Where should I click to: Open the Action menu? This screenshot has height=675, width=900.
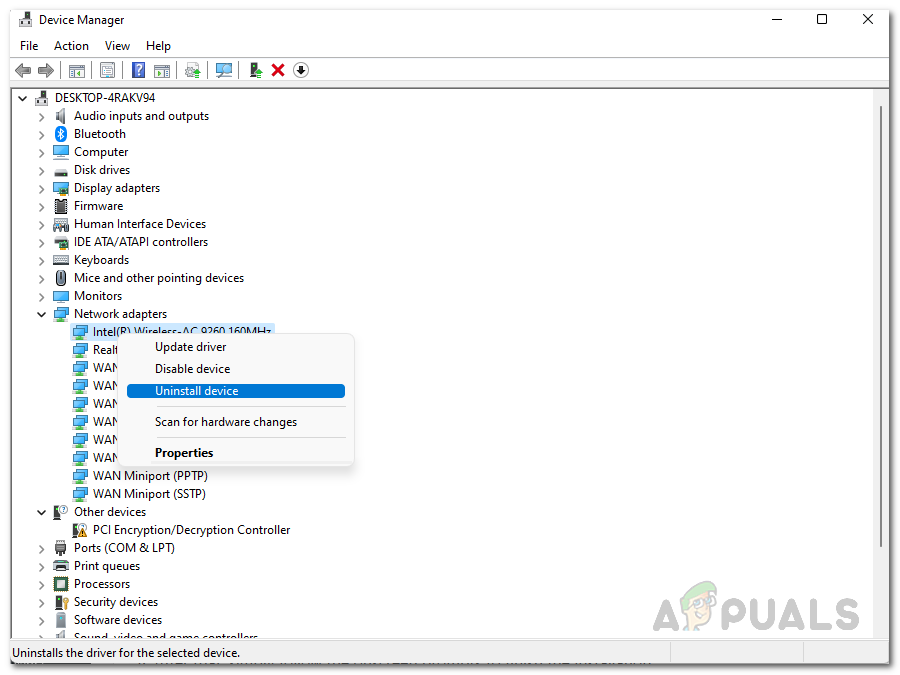pos(71,46)
